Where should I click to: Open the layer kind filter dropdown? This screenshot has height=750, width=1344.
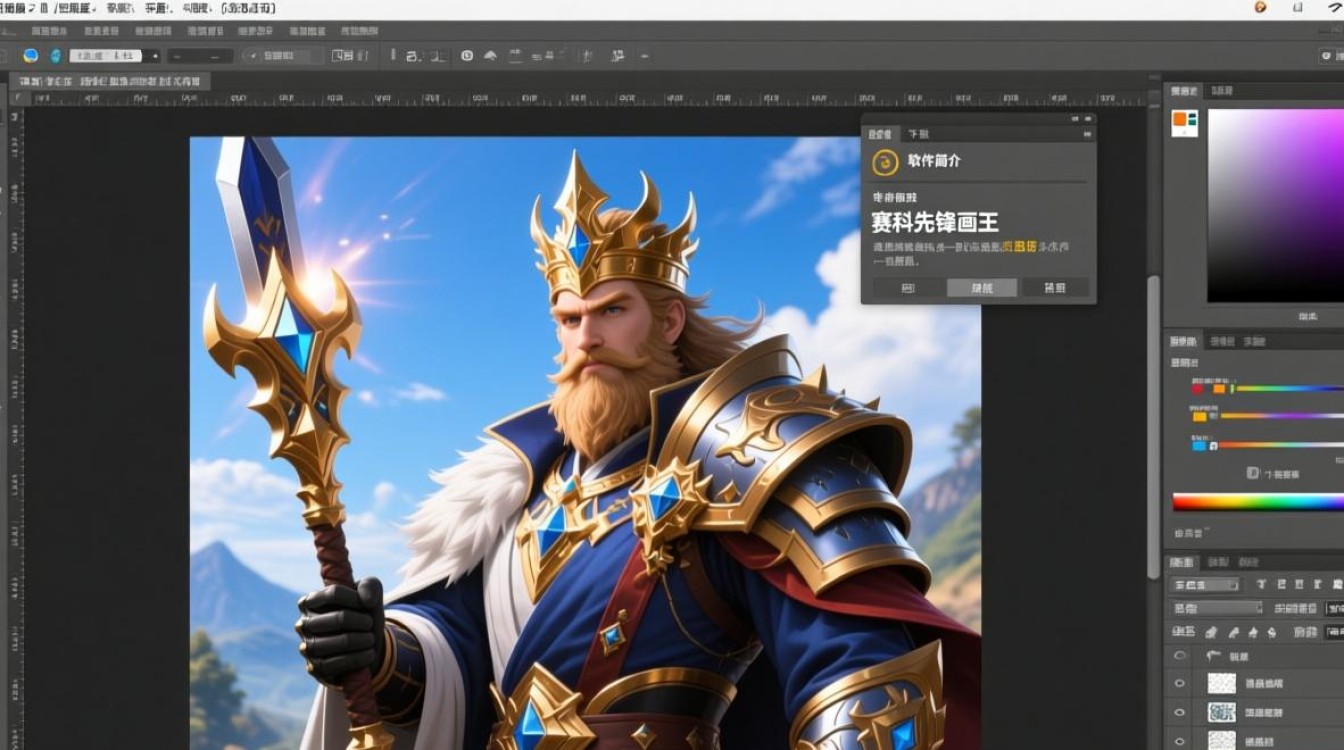pyautogui.click(x=1206, y=585)
